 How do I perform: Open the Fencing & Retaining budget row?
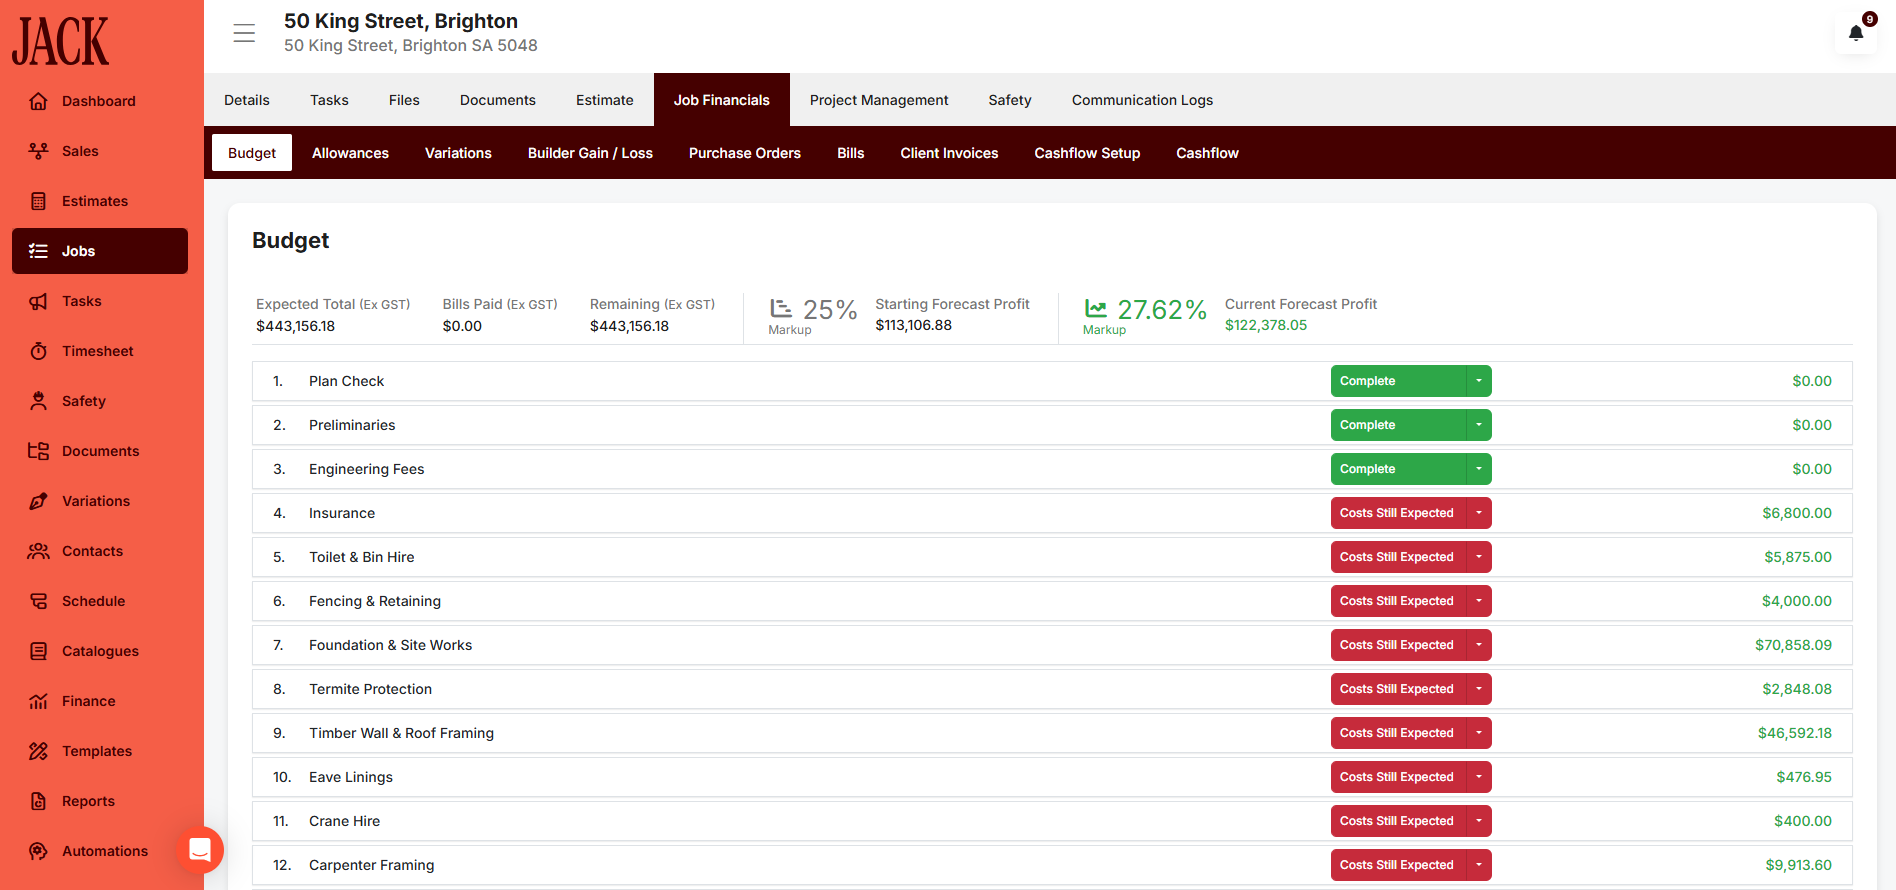[1052, 601]
